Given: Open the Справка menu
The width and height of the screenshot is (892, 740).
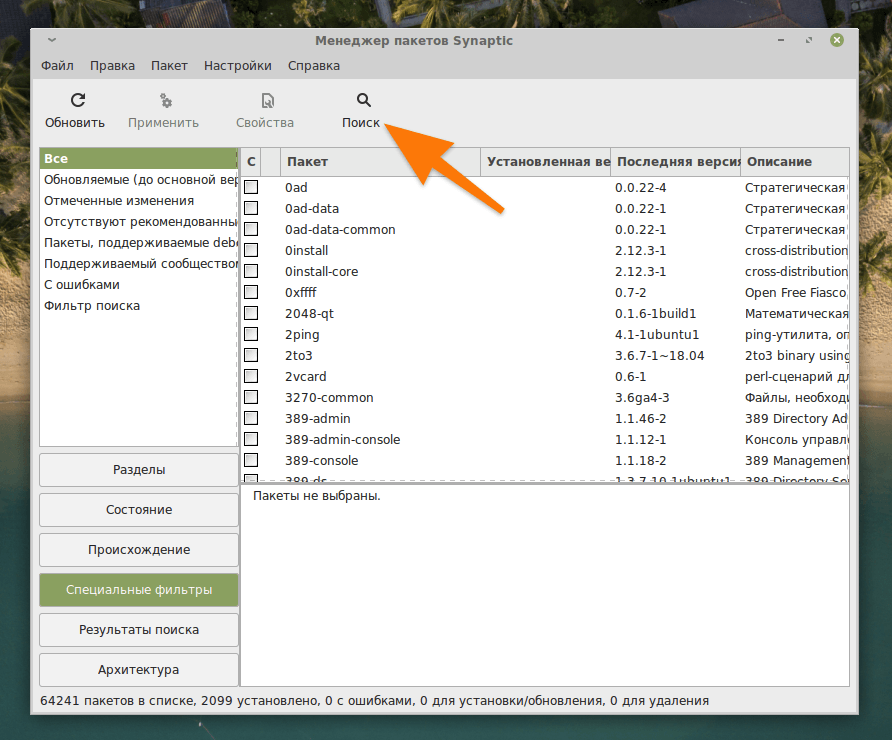Looking at the screenshot, I should click(x=313, y=66).
